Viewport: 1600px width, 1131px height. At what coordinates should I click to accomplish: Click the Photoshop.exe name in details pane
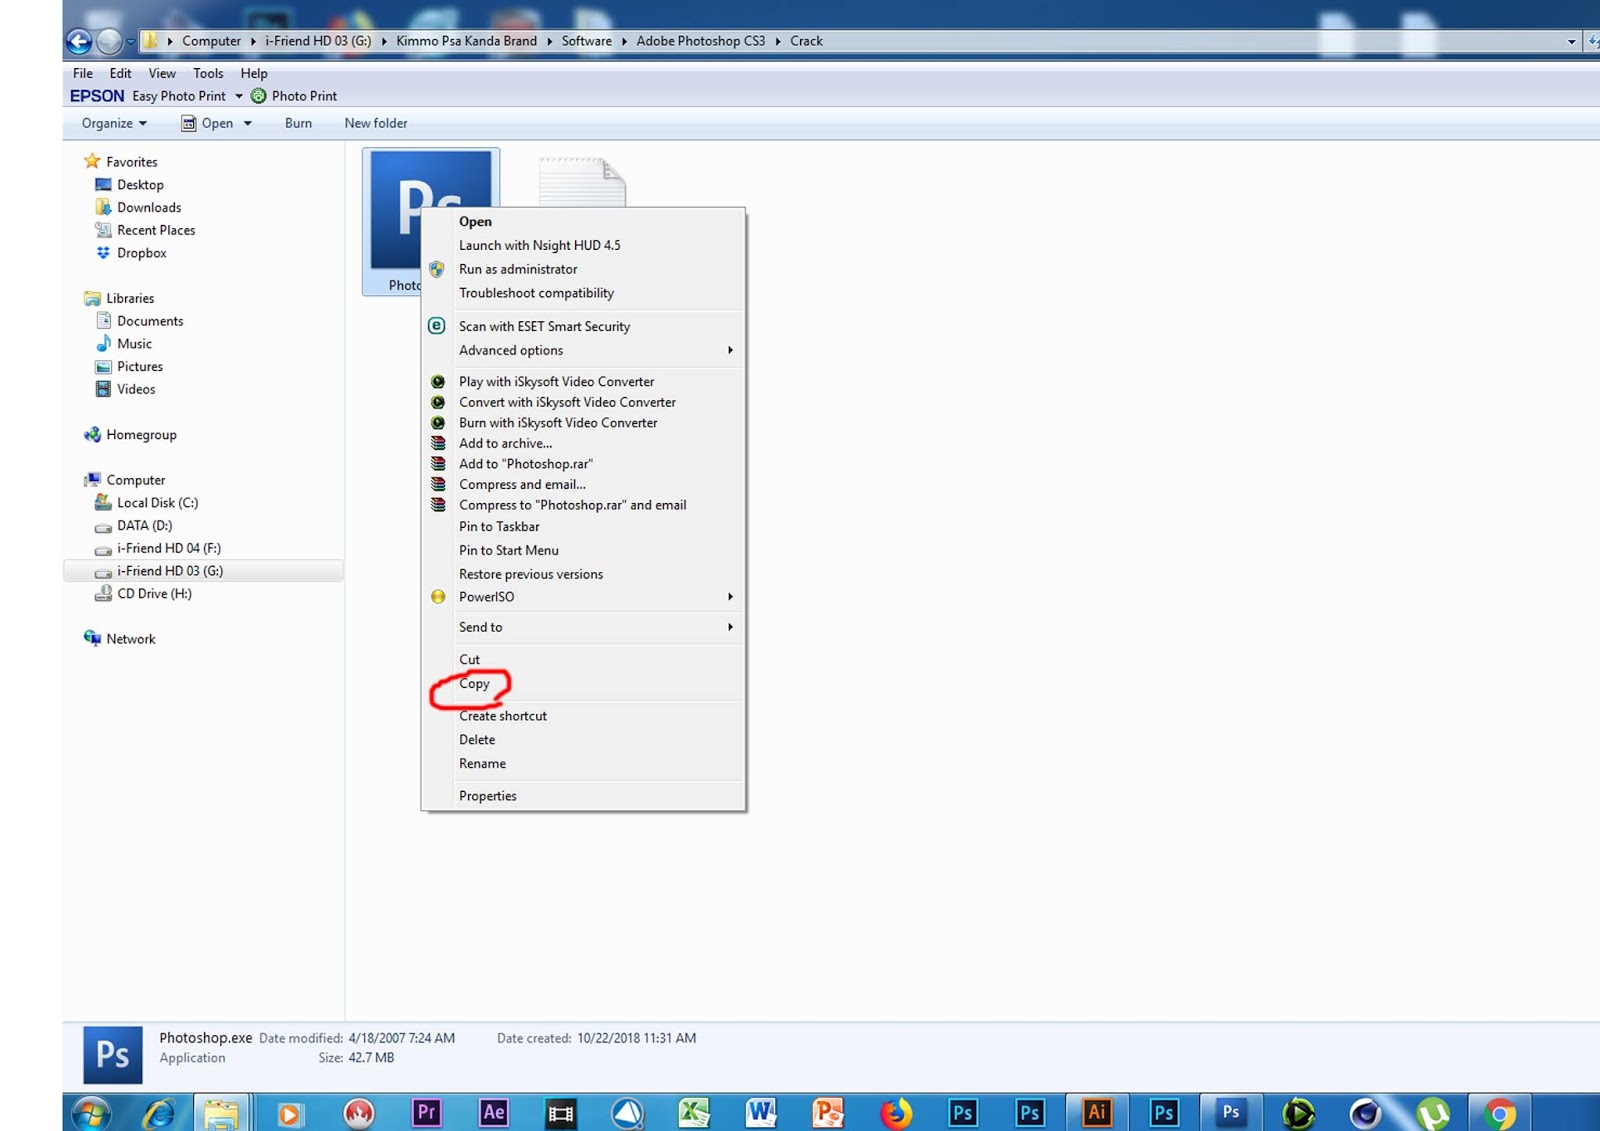coord(205,1038)
